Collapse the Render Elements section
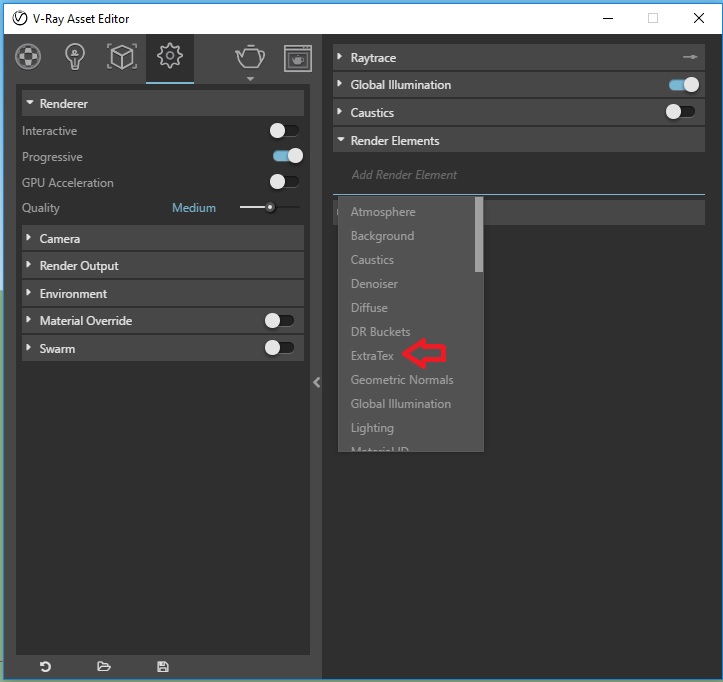The height and width of the screenshot is (682, 723). coord(519,140)
